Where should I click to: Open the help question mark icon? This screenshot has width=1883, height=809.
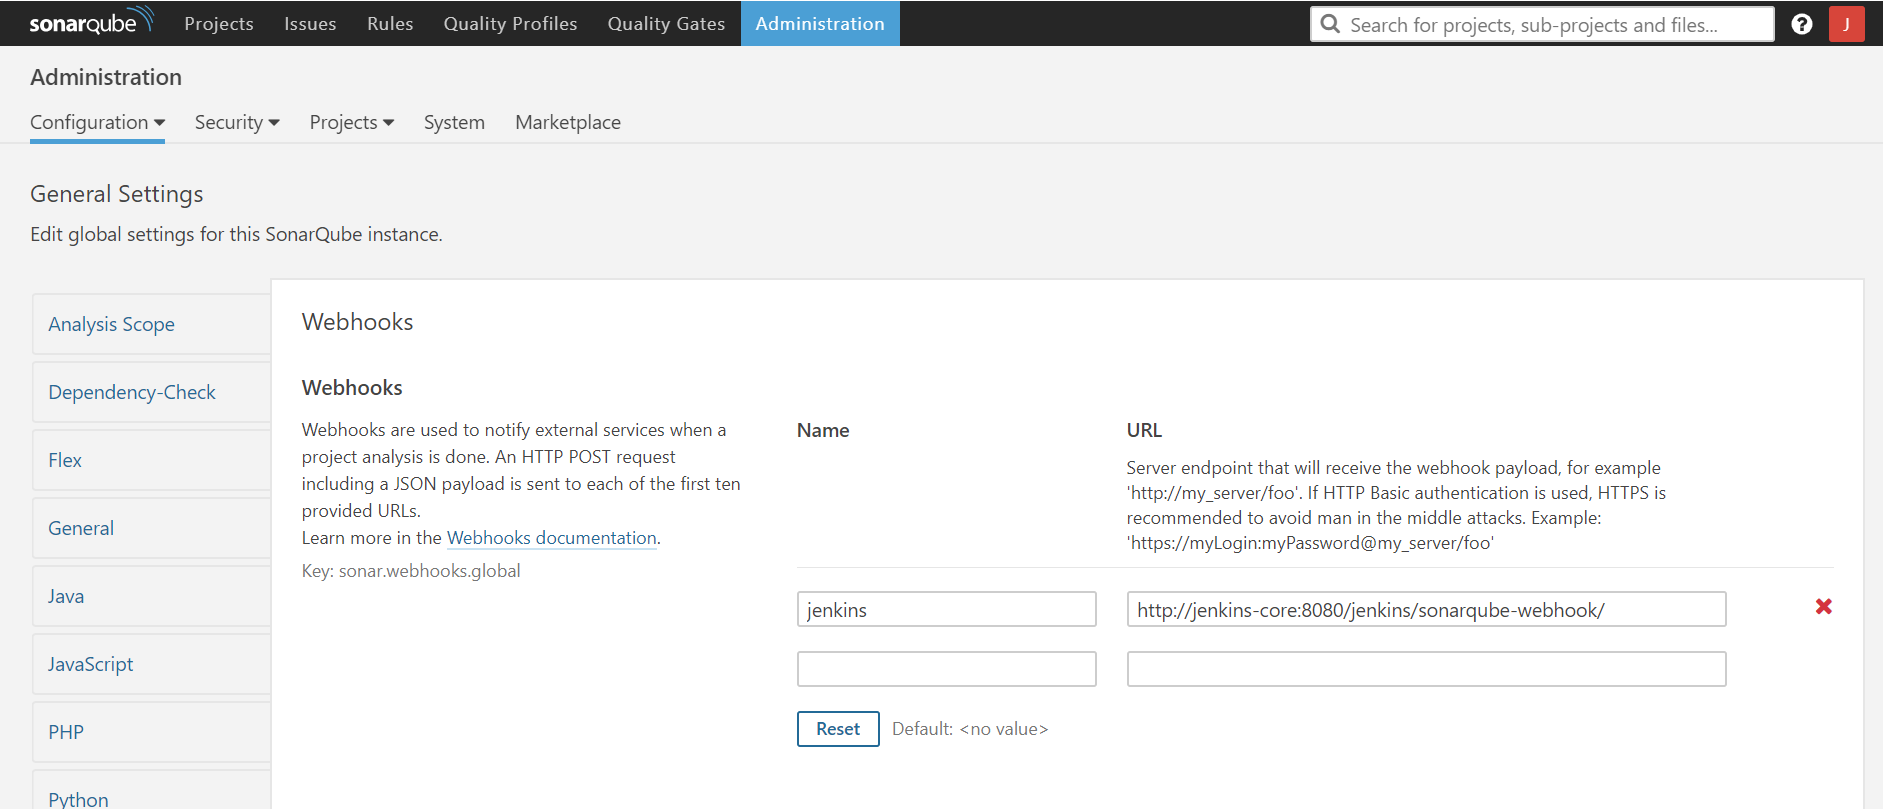click(x=1802, y=24)
